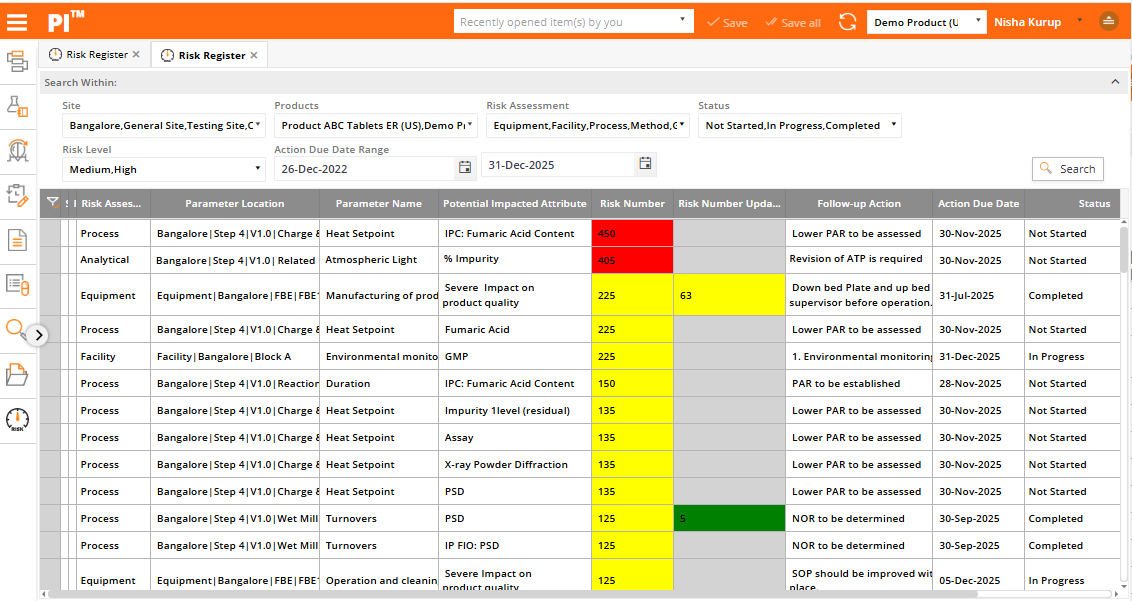Click the 'IP FIO: PSD' attribute cell

coord(515,545)
